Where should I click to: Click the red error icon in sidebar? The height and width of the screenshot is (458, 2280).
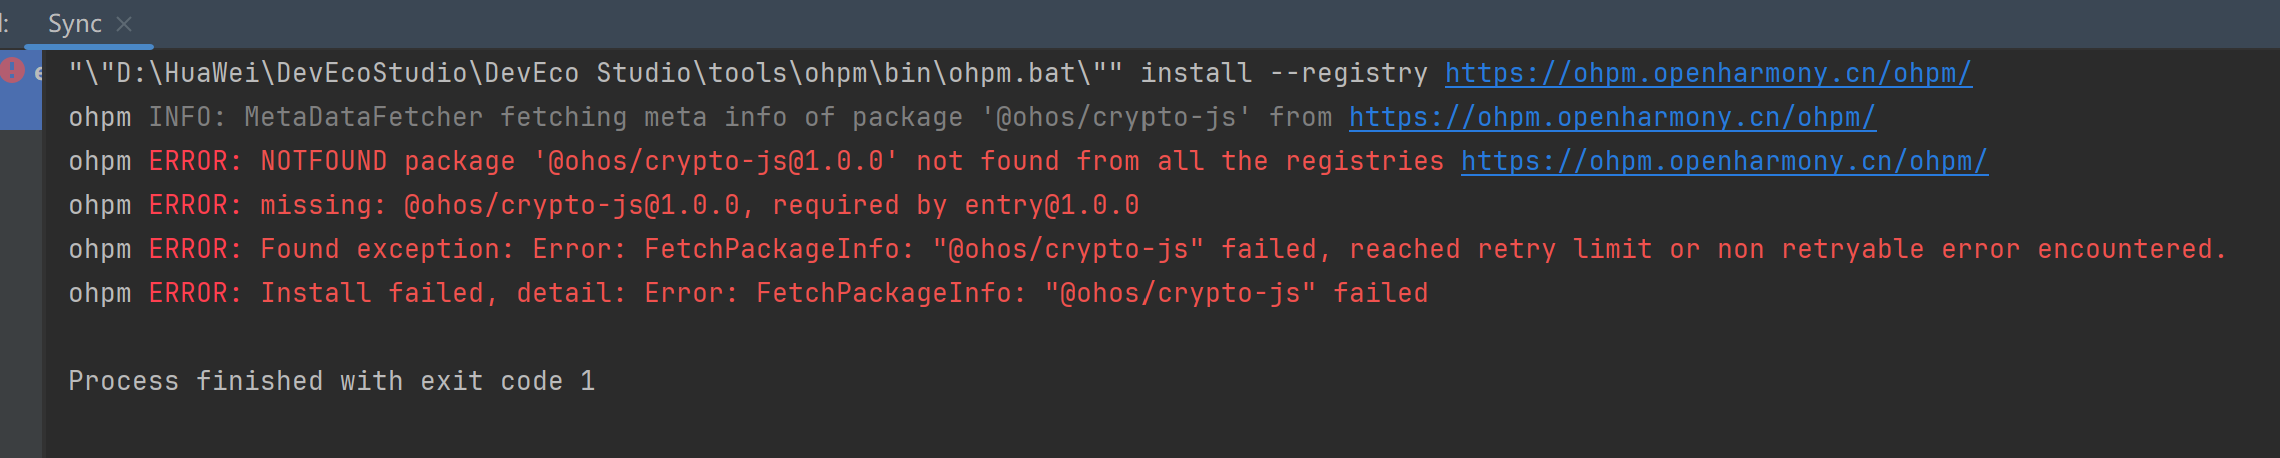tap(12, 71)
